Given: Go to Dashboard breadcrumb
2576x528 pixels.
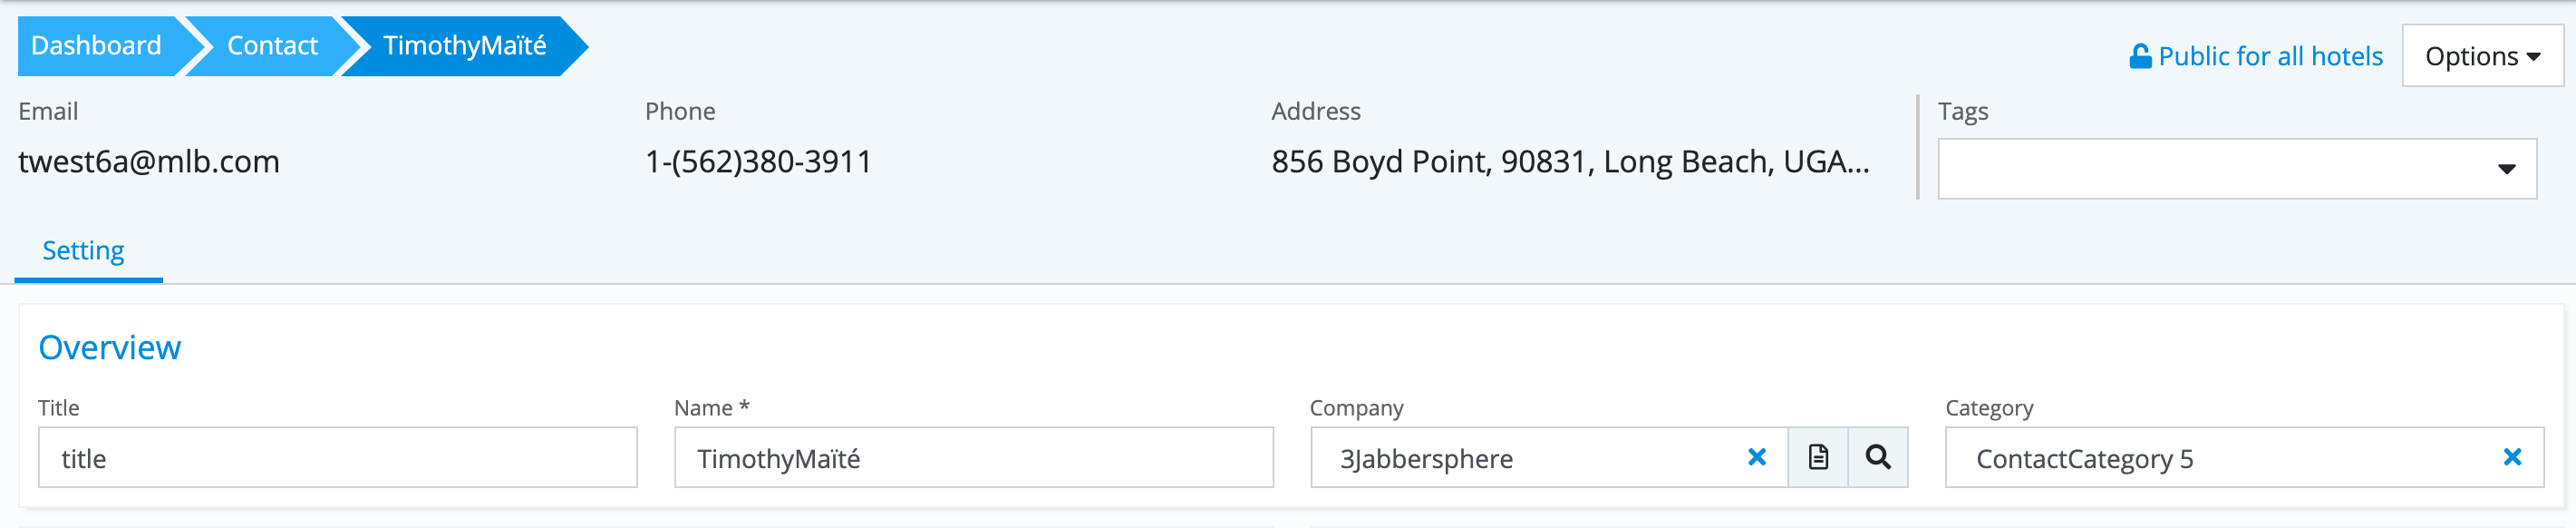Looking at the screenshot, I should click(x=96, y=46).
